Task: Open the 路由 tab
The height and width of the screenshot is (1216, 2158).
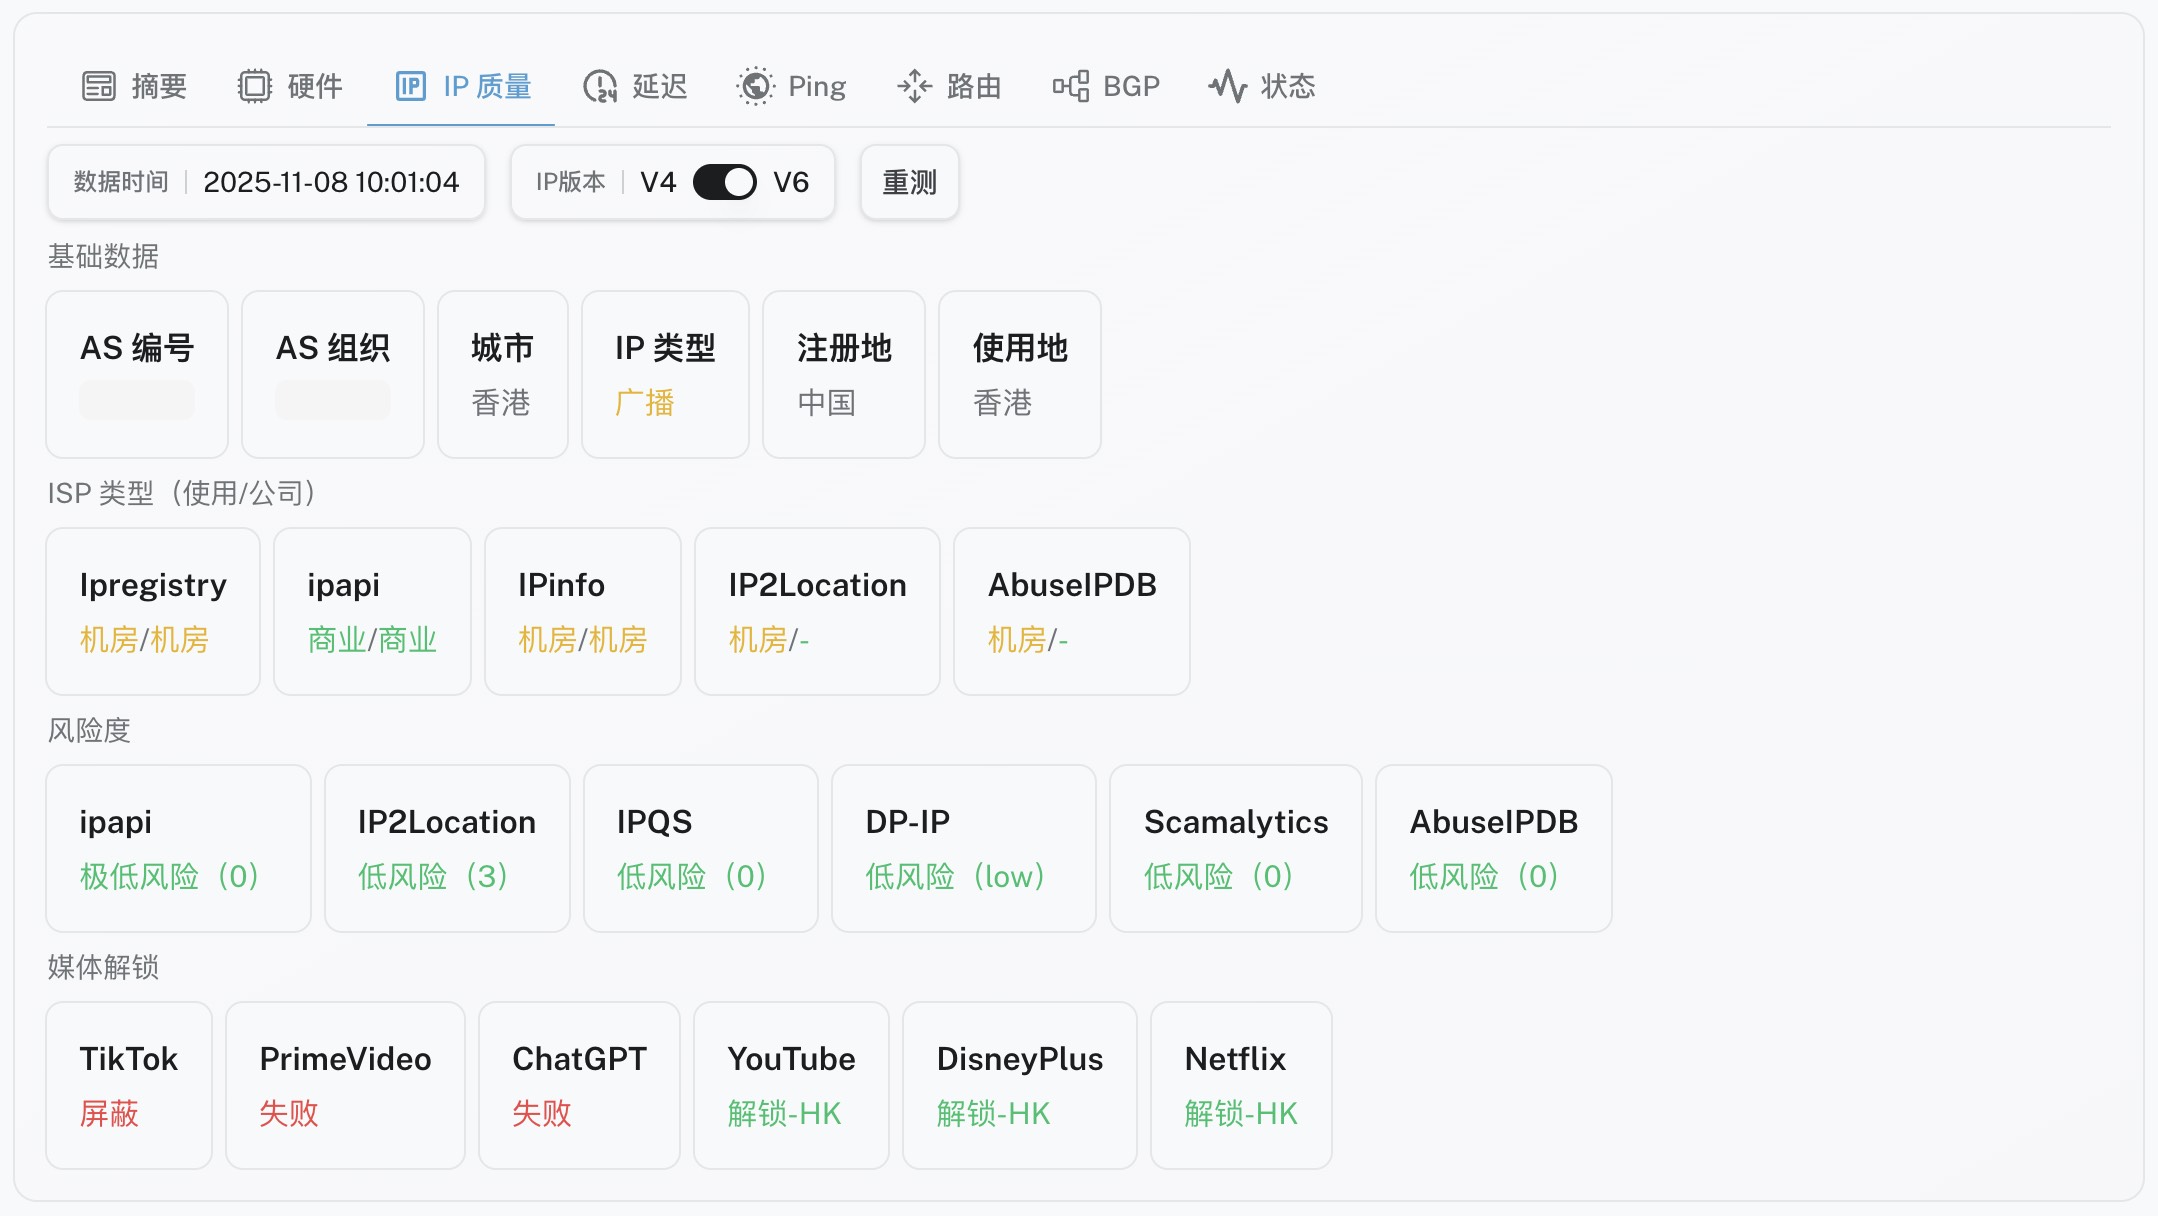Action: click(973, 86)
